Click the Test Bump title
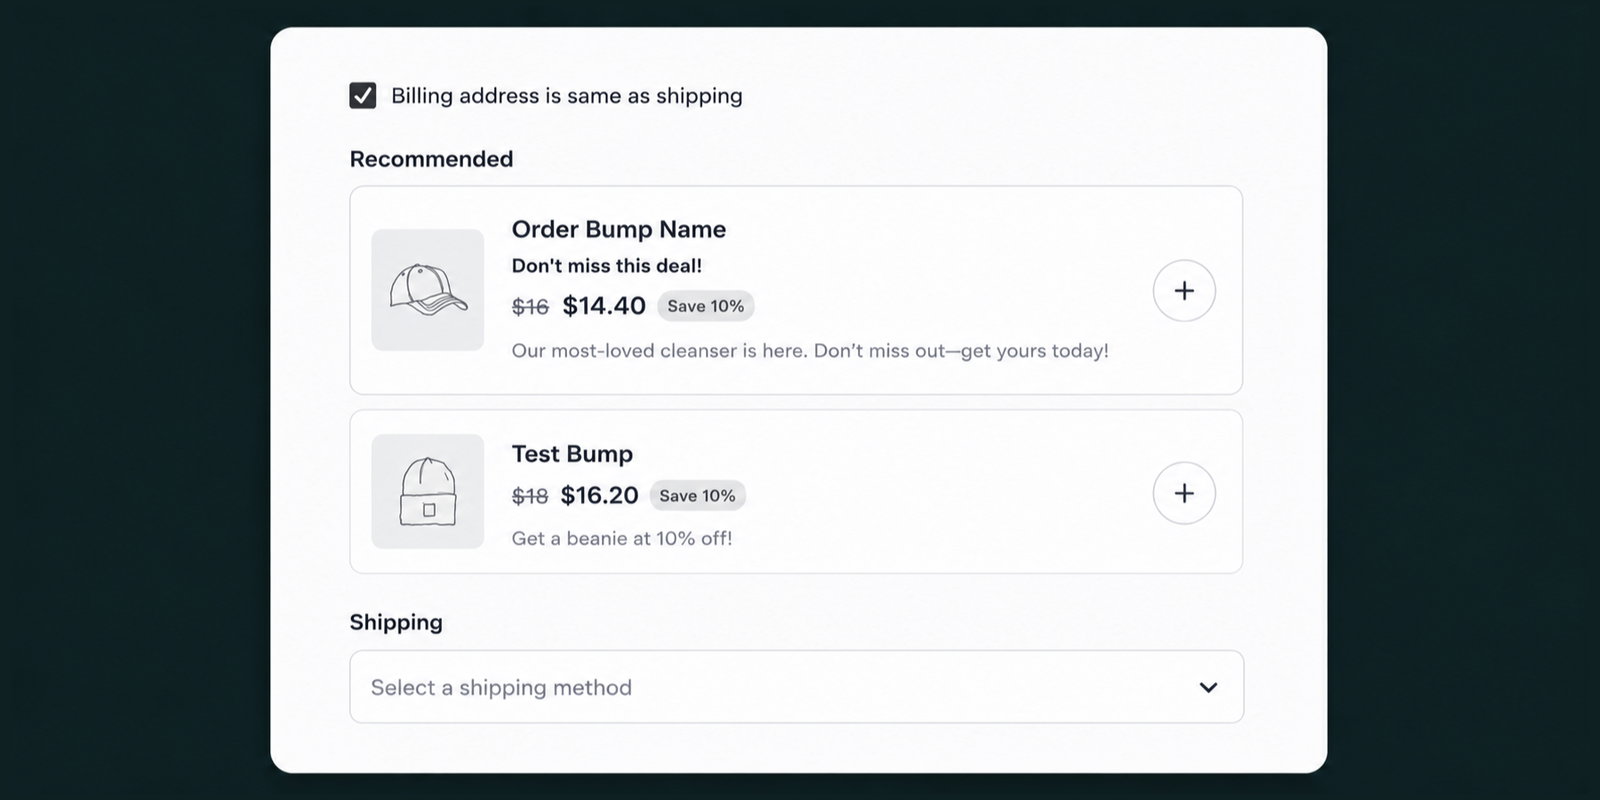Image resolution: width=1600 pixels, height=800 pixels. pos(572,454)
